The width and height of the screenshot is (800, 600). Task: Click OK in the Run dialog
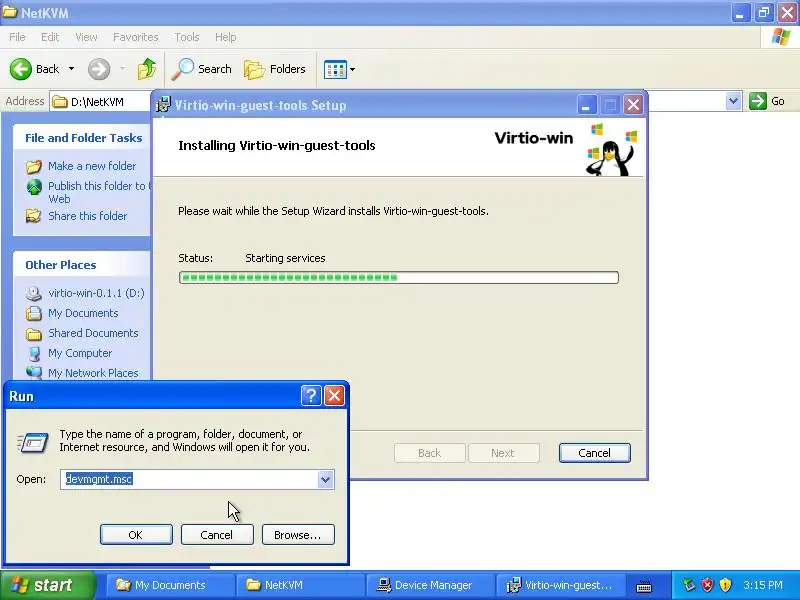136,535
